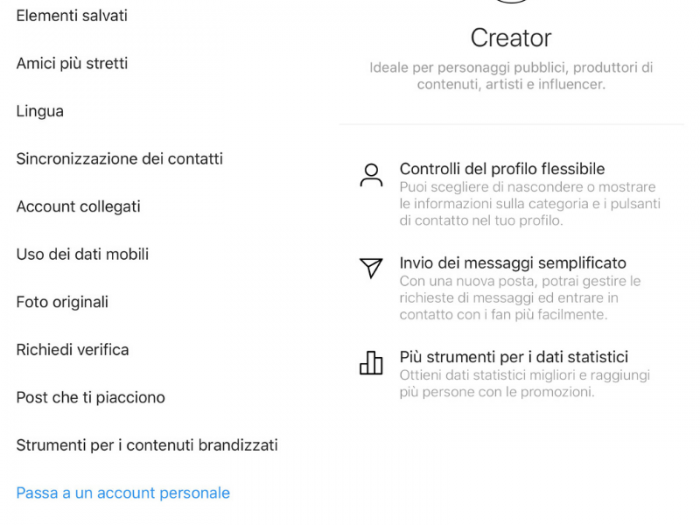Viewport: 700px width, 525px height.
Task: Click the Creator heading
Action: pos(511,38)
